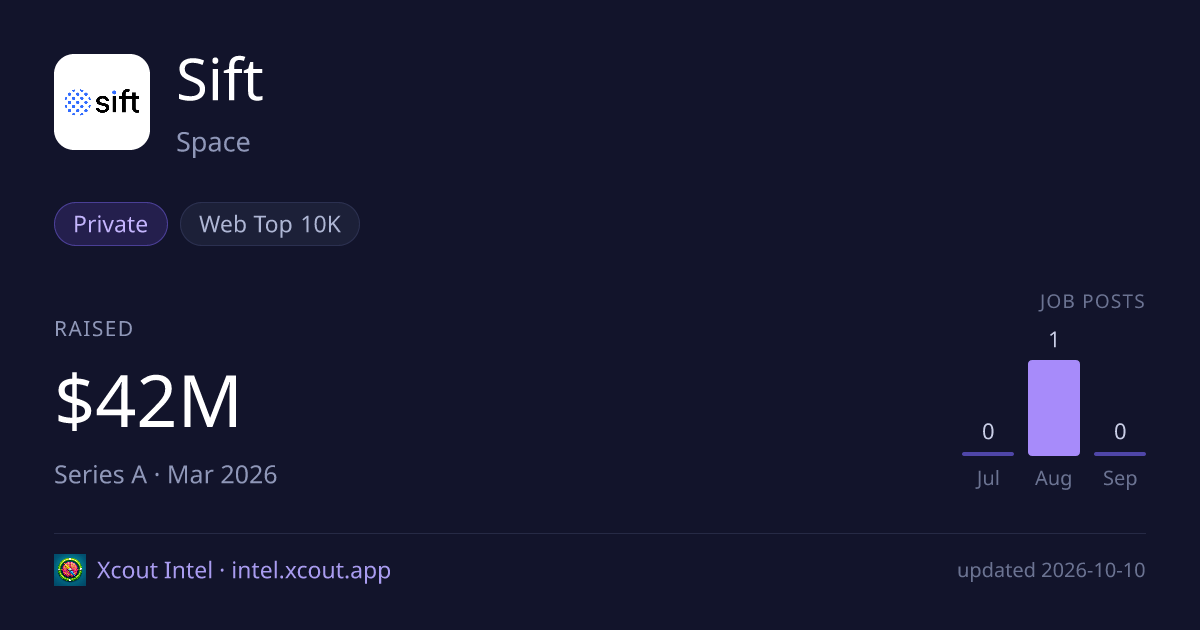1200x630 pixels.
Task: Click the Sift company name heading
Action: coord(220,80)
